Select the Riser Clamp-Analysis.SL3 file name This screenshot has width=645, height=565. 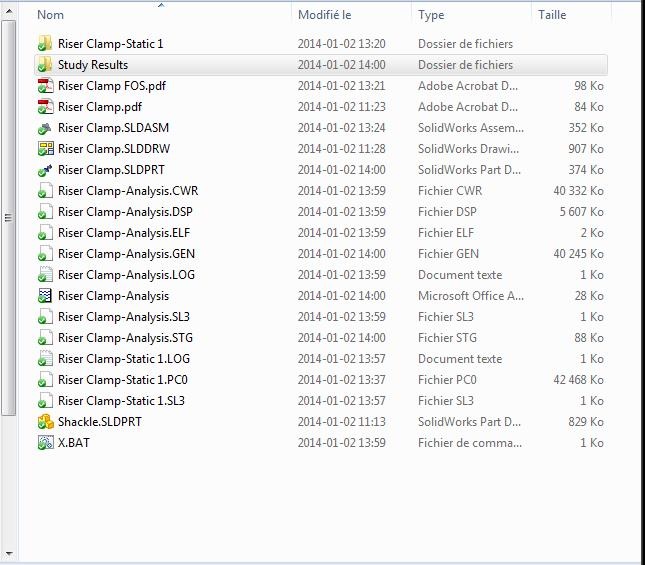click(124, 317)
